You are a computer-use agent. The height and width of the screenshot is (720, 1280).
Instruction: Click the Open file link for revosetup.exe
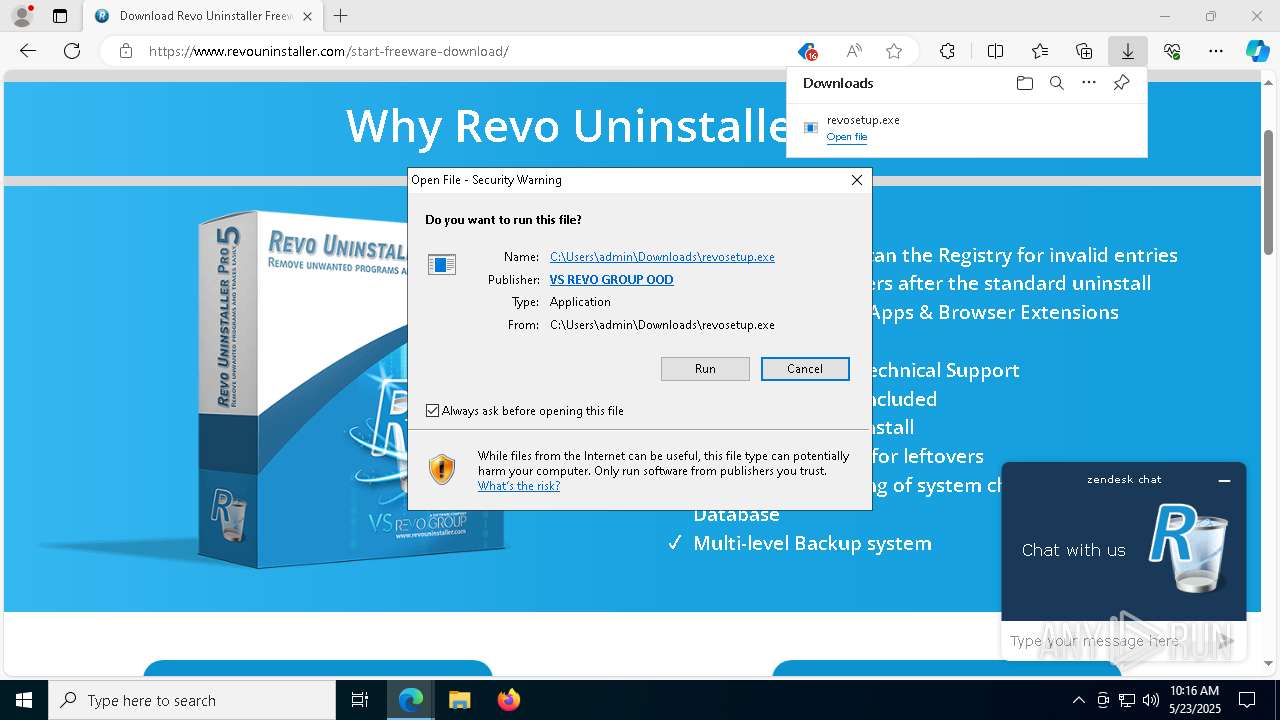click(x=847, y=137)
